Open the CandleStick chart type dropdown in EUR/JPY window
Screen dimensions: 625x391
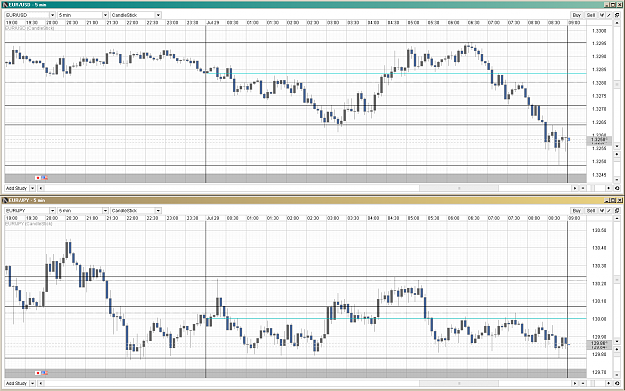[136, 210]
